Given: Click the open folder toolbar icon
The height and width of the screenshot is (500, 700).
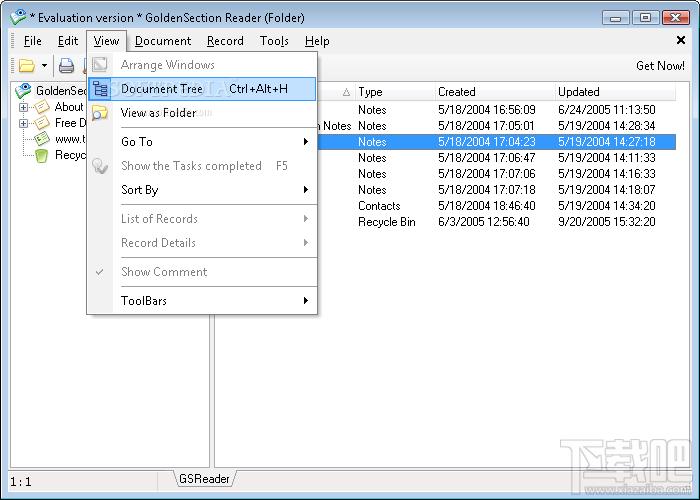Looking at the screenshot, I should point(27,66).
